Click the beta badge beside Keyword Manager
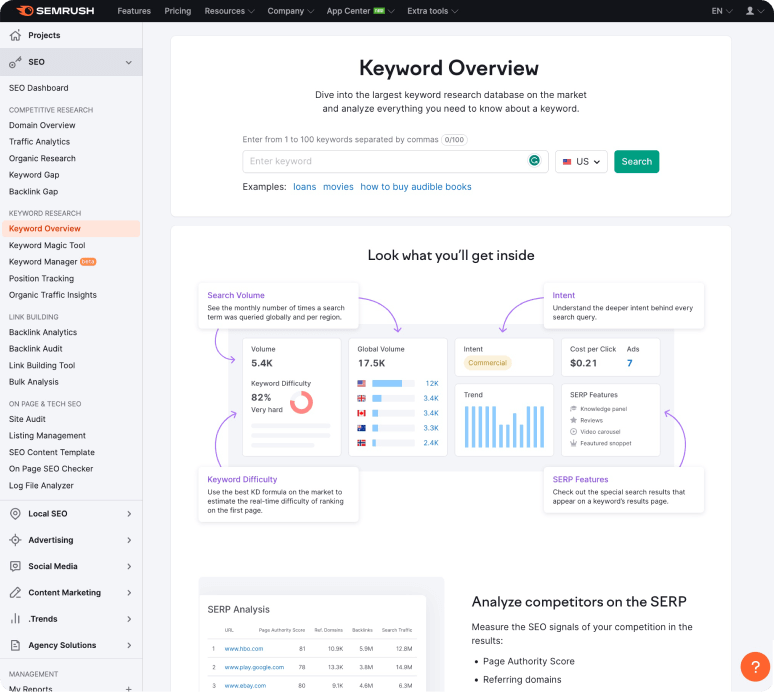 click(x=88, y=261)
